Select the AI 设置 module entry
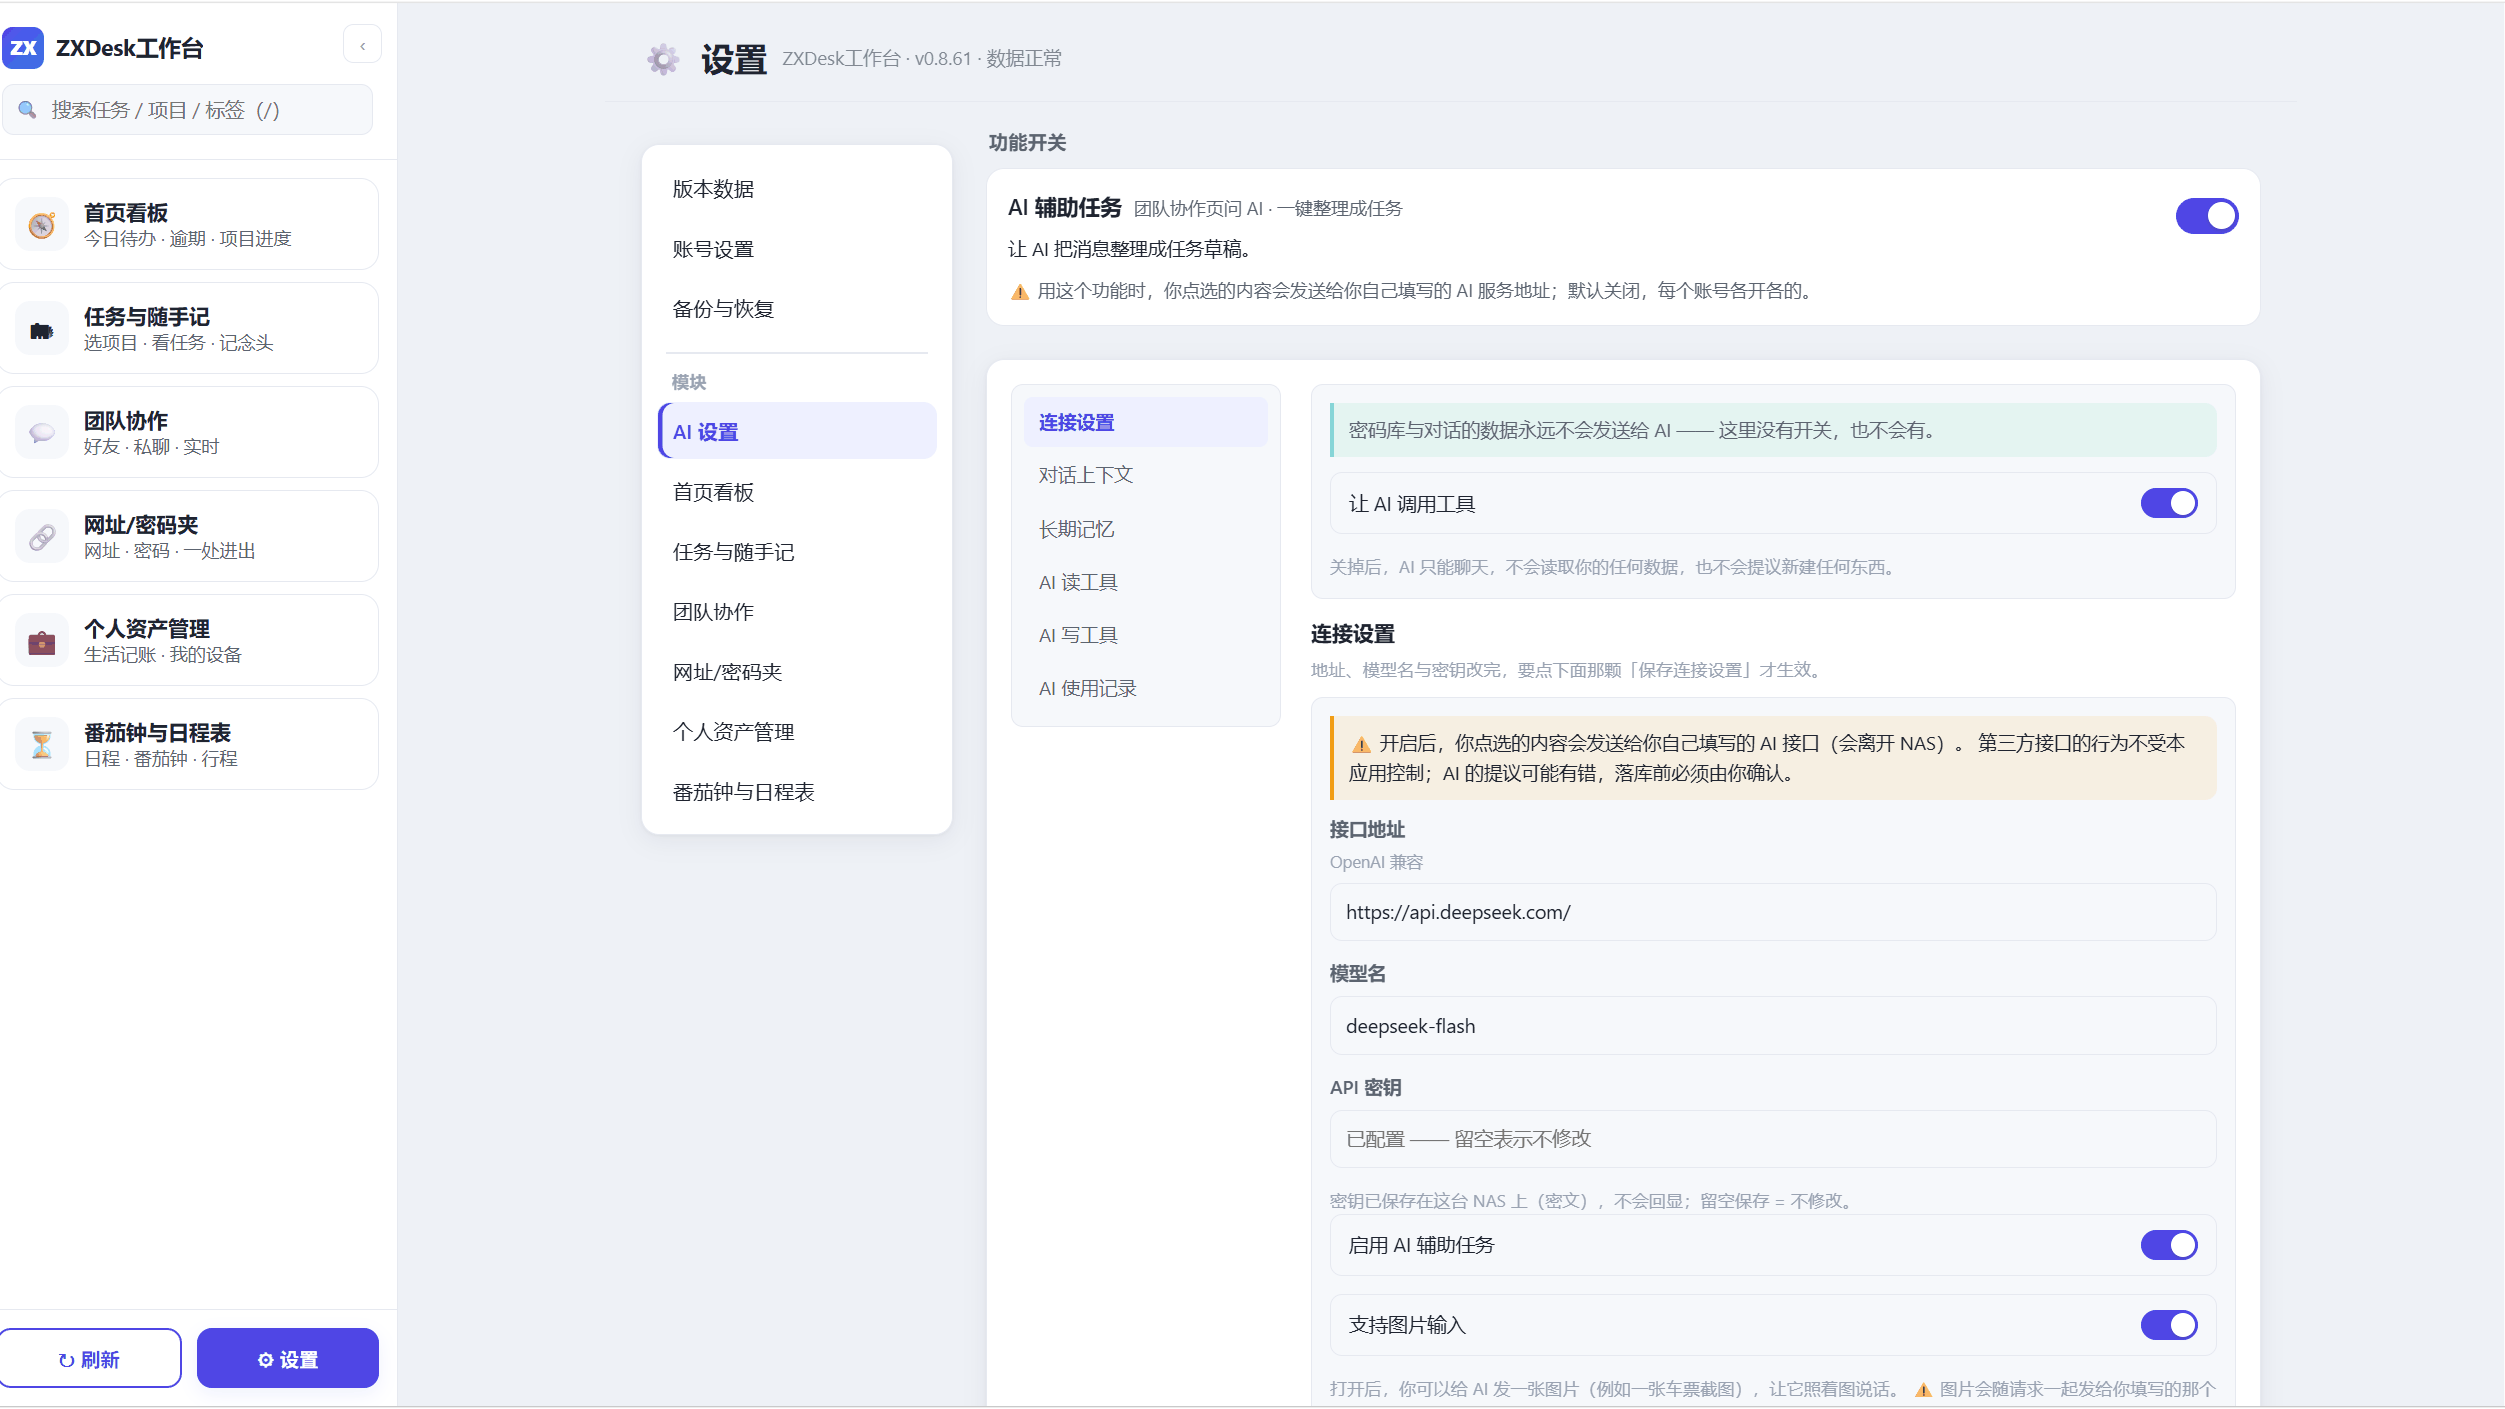The height and width of the screenshot is (1409, 2505). pyautogui.click(x=797, y=431)
